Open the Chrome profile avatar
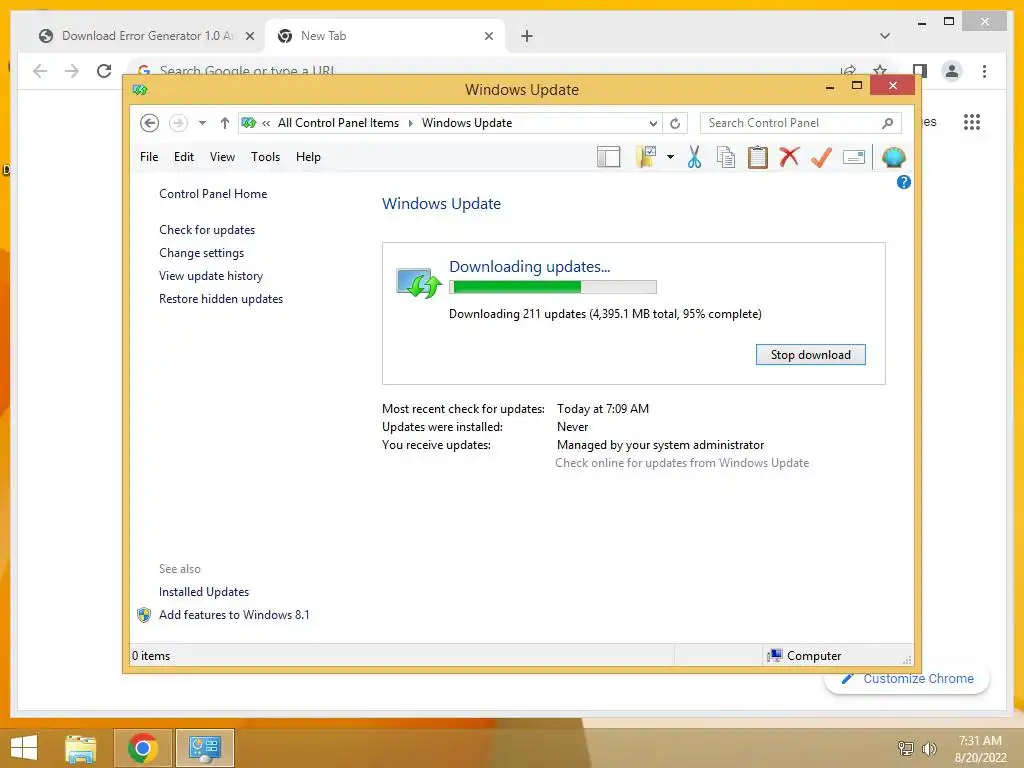Screen dimensions: 1024x768 point(952,71)
